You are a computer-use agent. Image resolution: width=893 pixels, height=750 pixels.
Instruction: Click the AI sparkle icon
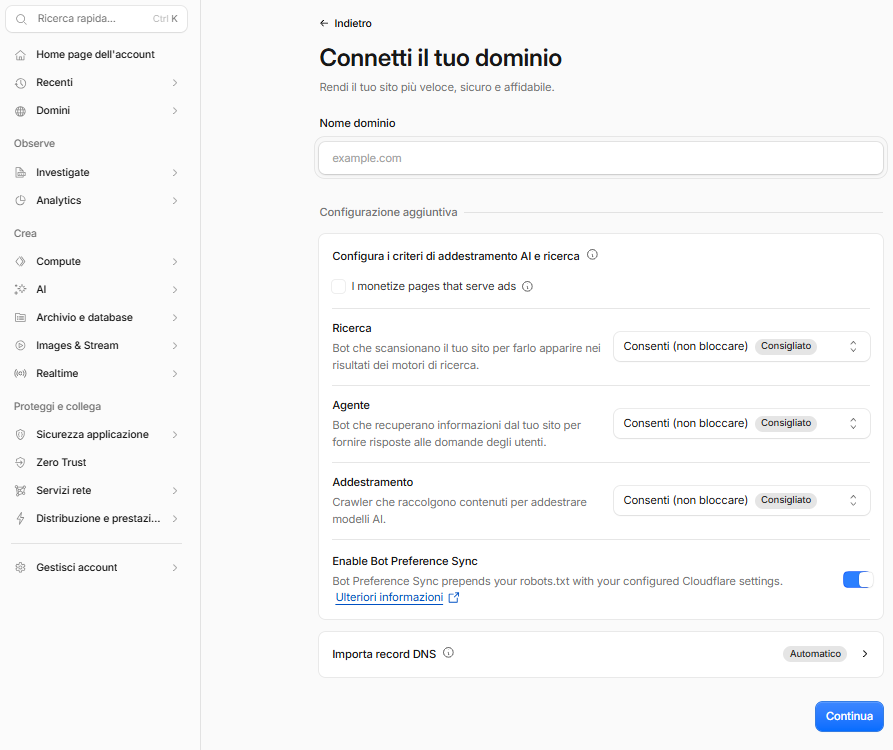pos(21,289)
